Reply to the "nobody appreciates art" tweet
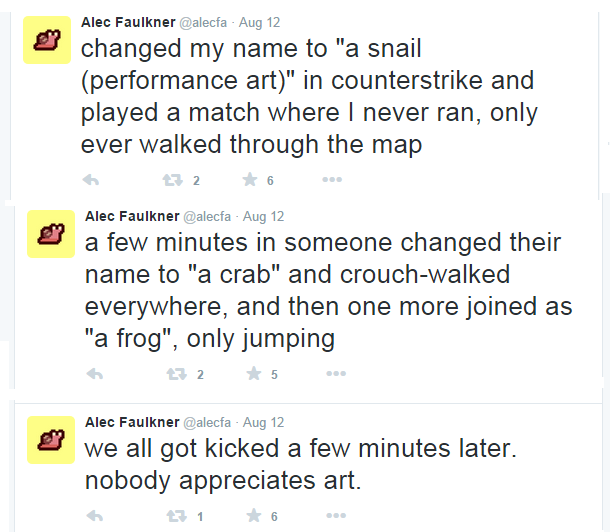Viewport: 610px width, 532px height. (x=92, y=516)
